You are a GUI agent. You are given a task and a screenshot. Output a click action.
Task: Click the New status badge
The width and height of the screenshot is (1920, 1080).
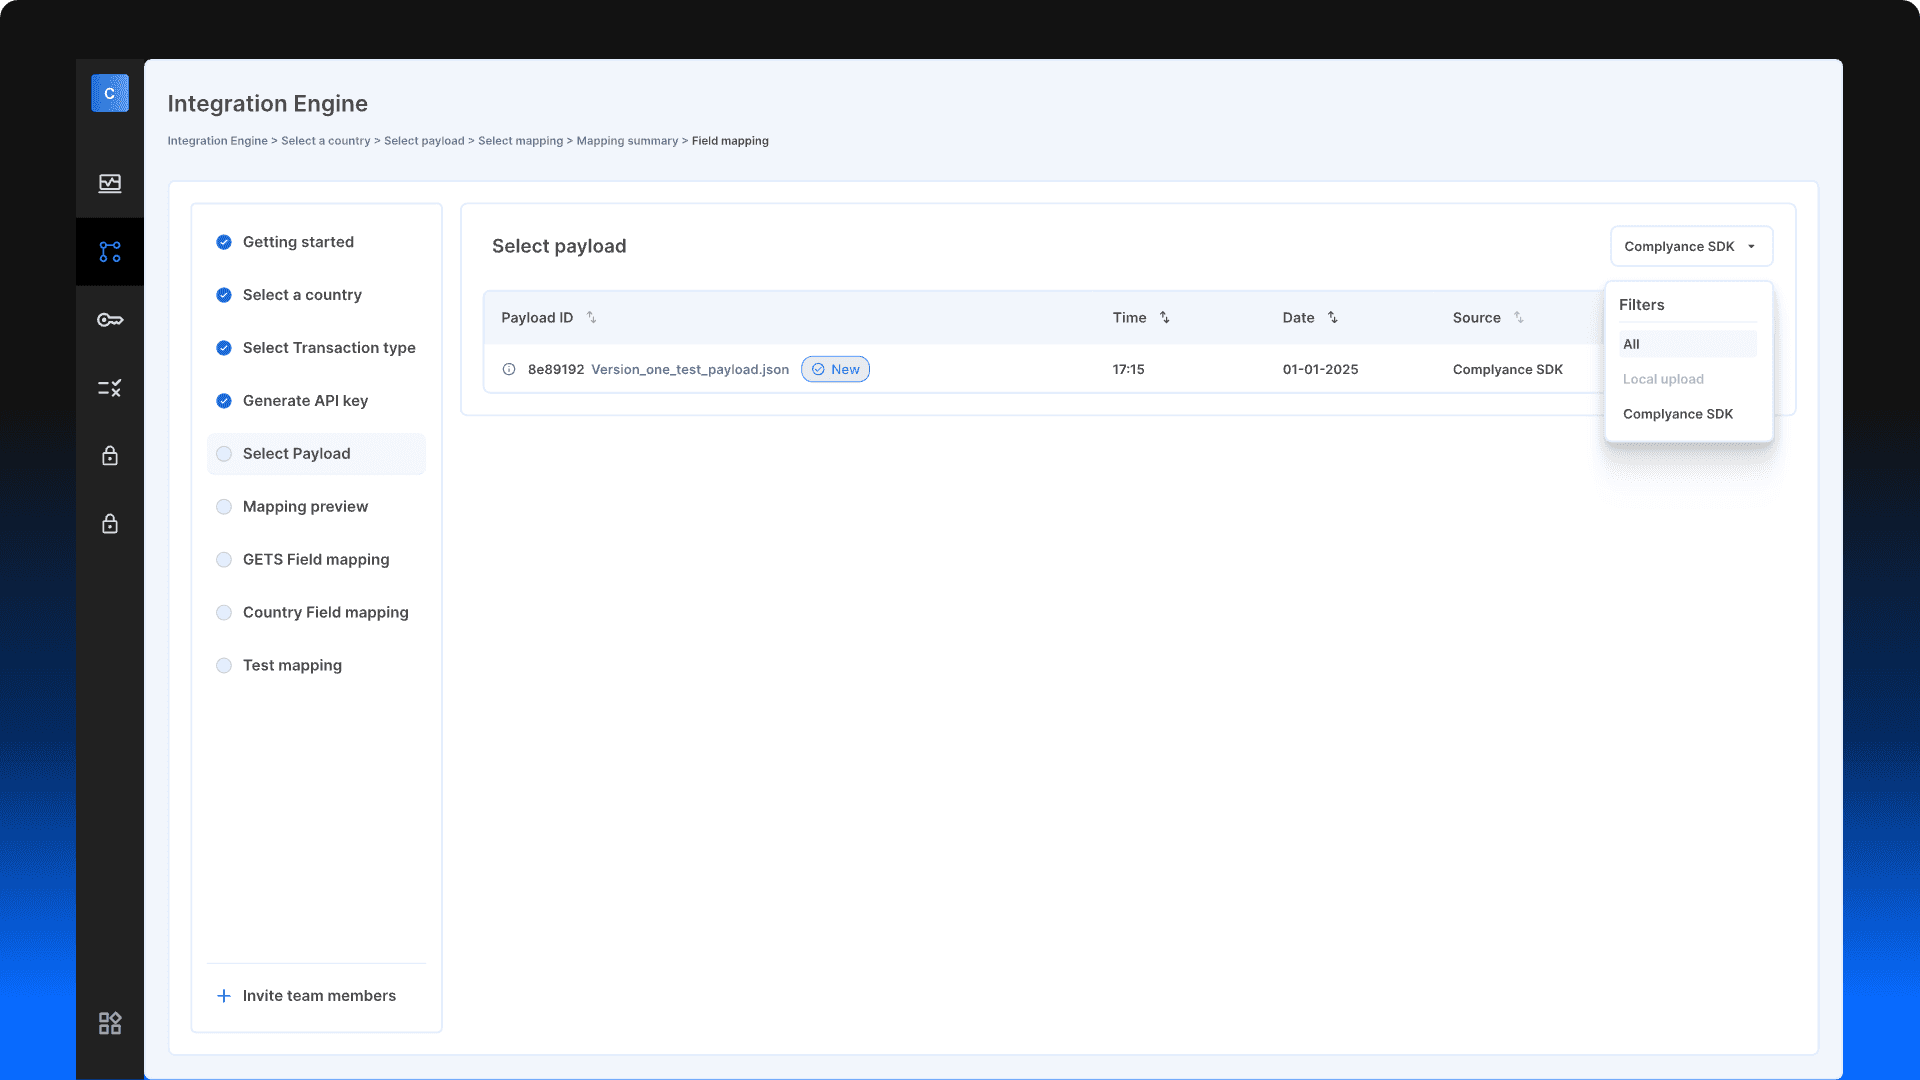[x=835, y=370]
